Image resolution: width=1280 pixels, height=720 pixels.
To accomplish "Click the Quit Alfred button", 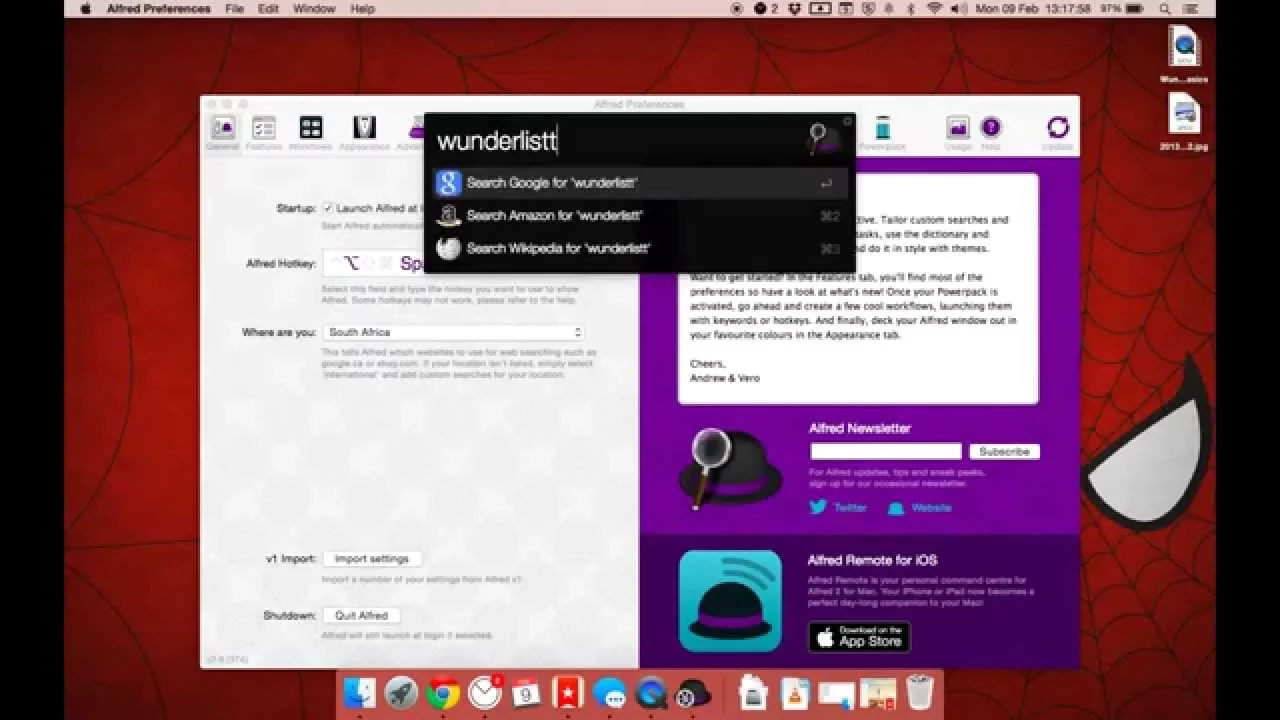I will 361,615.
